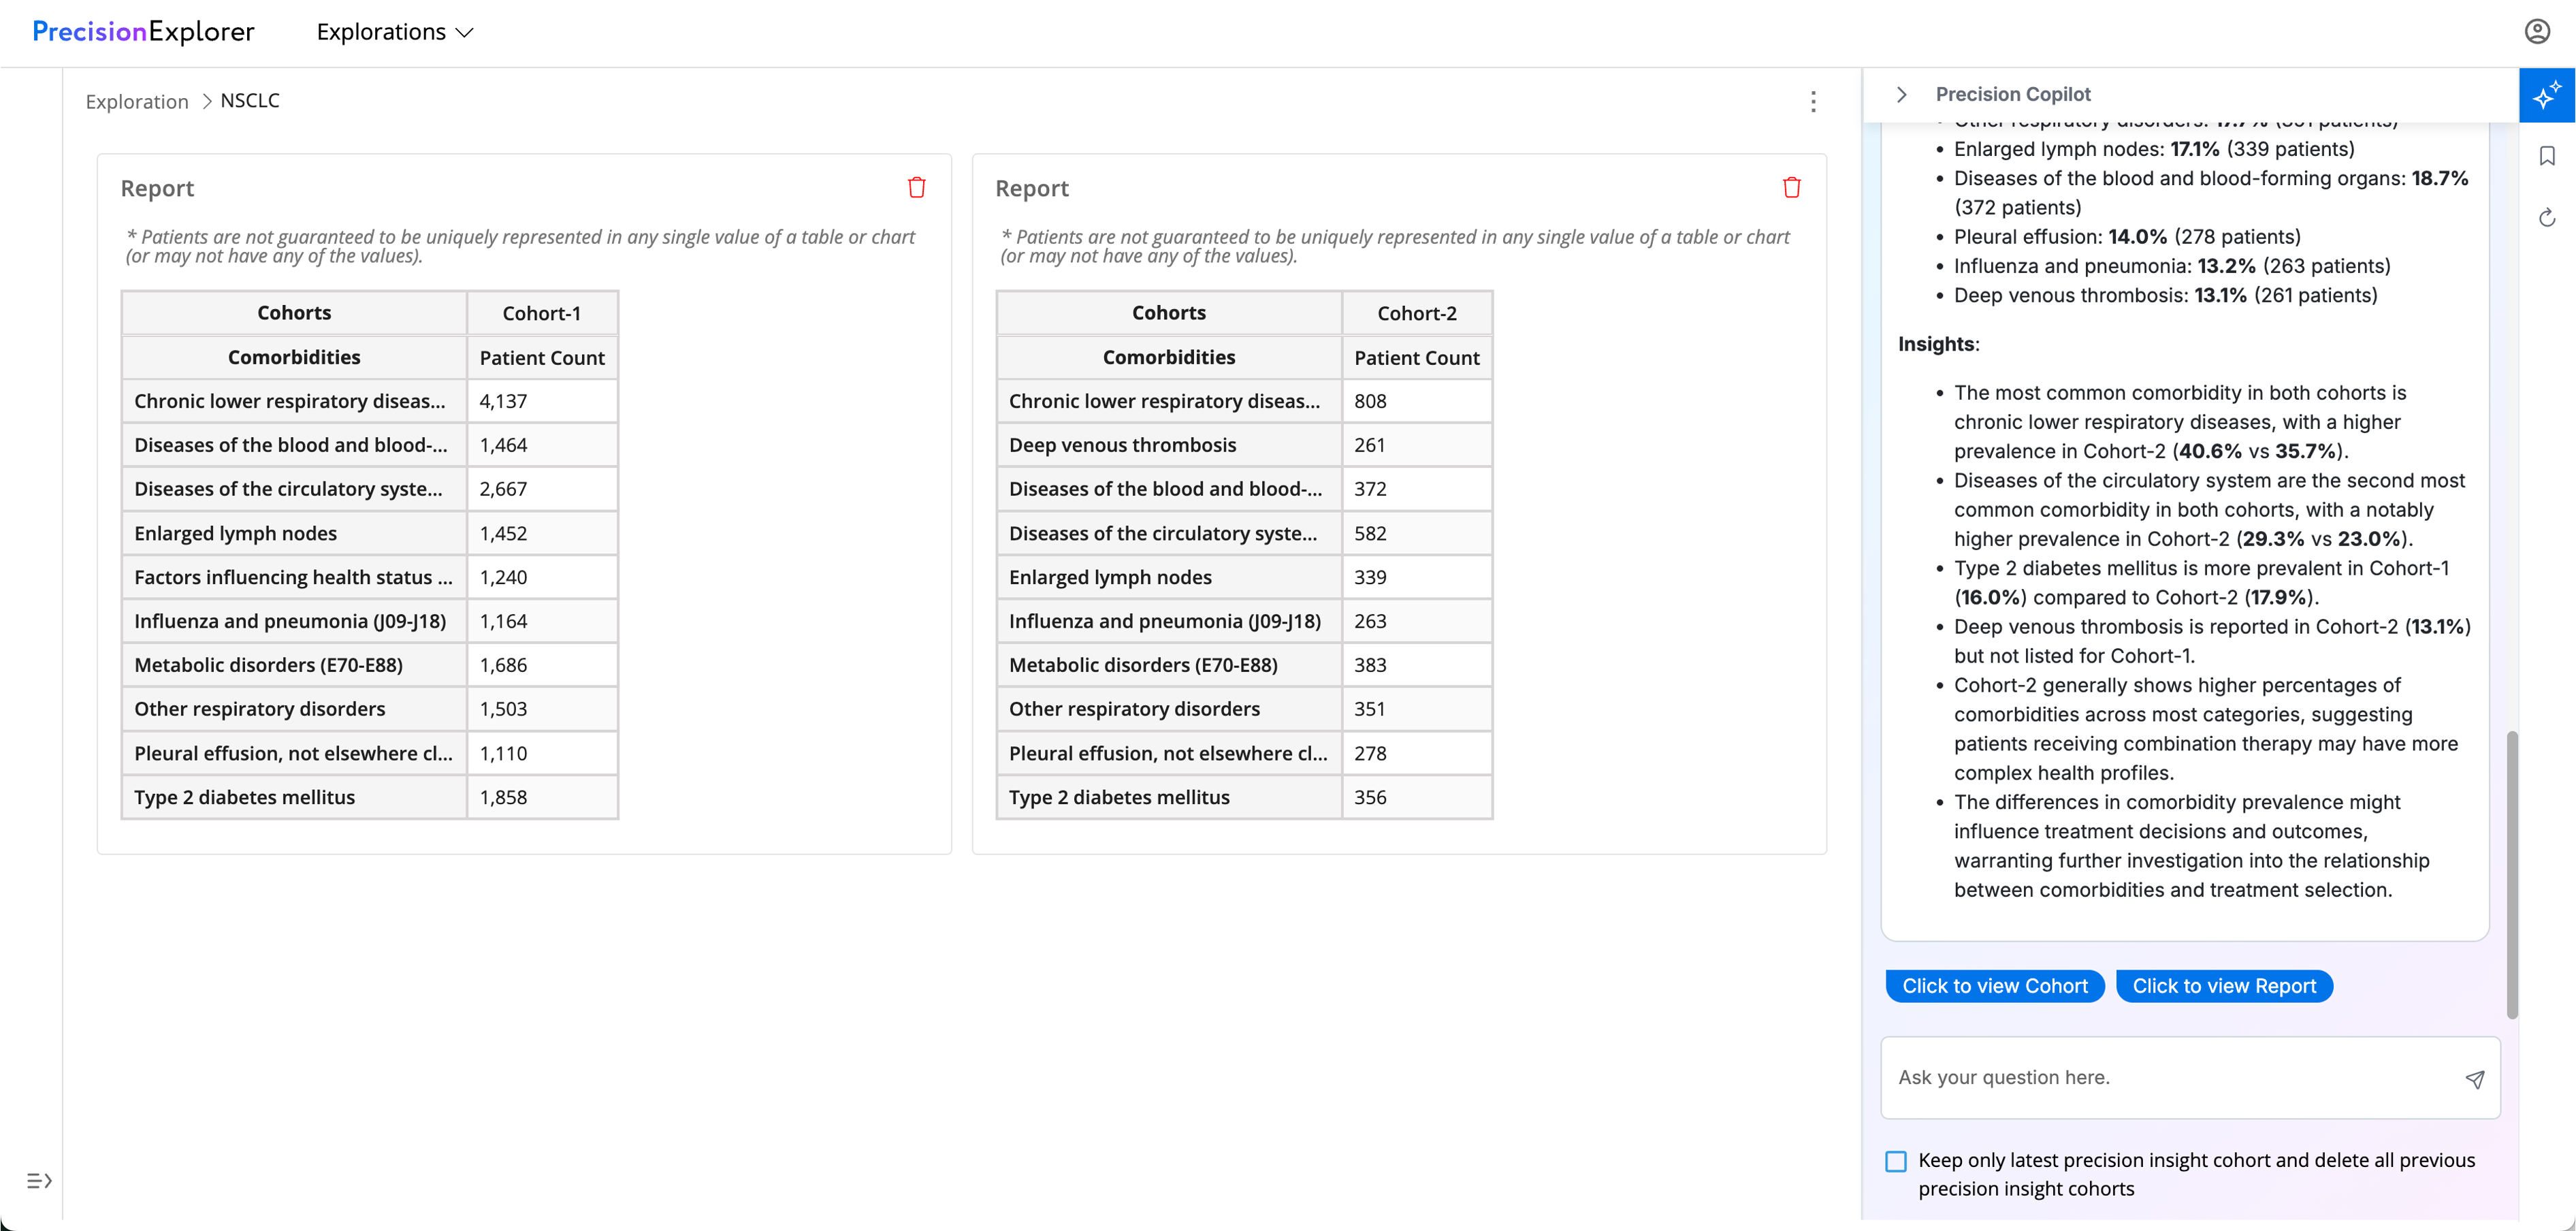
Task: Delete the Cohort-2 Report with trash icon
Action: [1791, 187]
